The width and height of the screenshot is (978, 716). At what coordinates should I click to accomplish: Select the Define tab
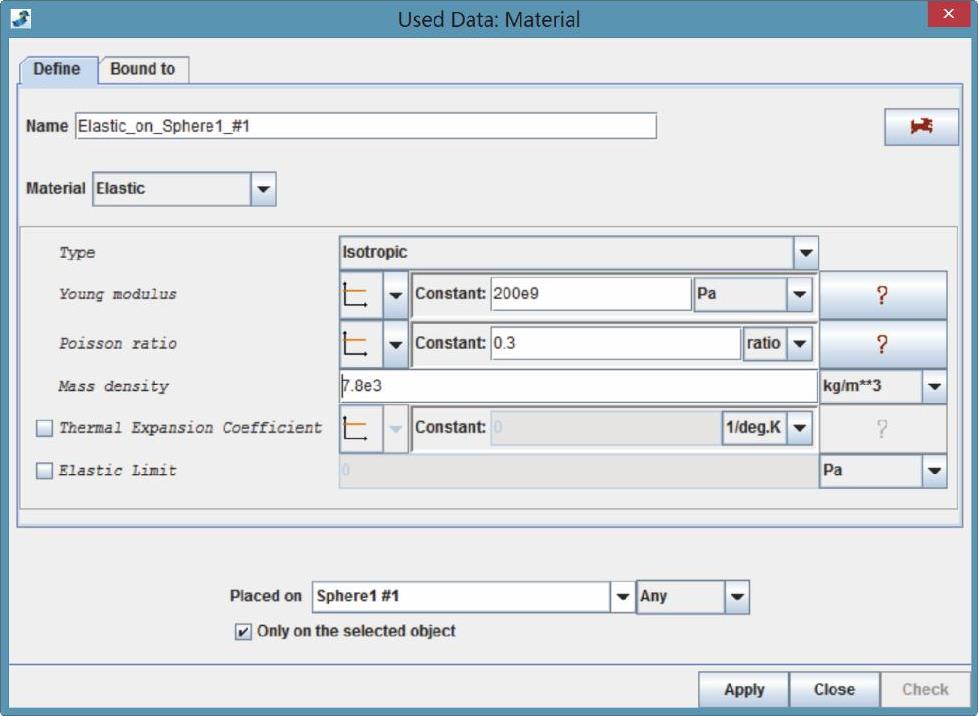tap(57, 69)
